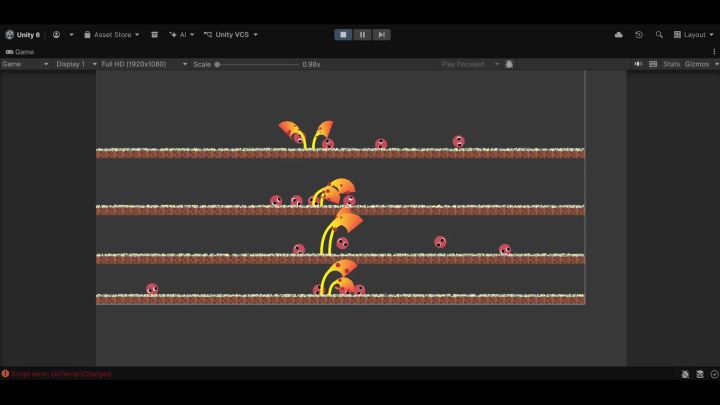Open the Package Manager box icon
Screen dimensions: 720x405
pos(155,34)
